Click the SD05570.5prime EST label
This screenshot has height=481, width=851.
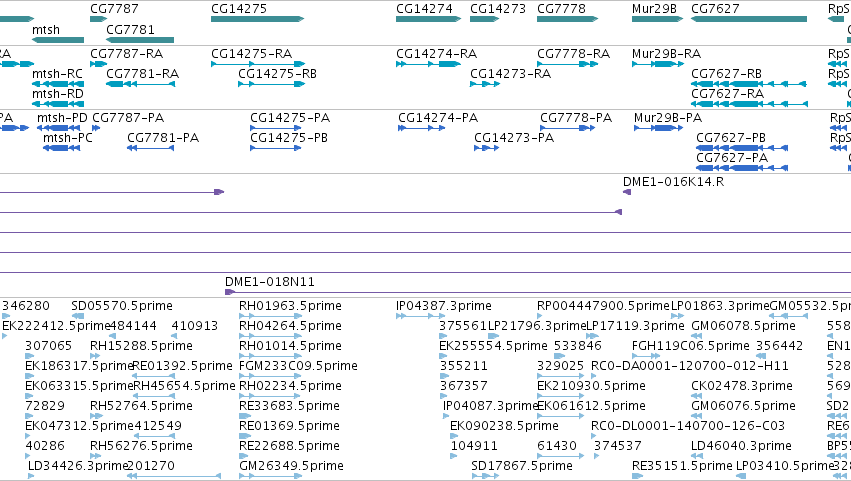[x=122, y=306]
